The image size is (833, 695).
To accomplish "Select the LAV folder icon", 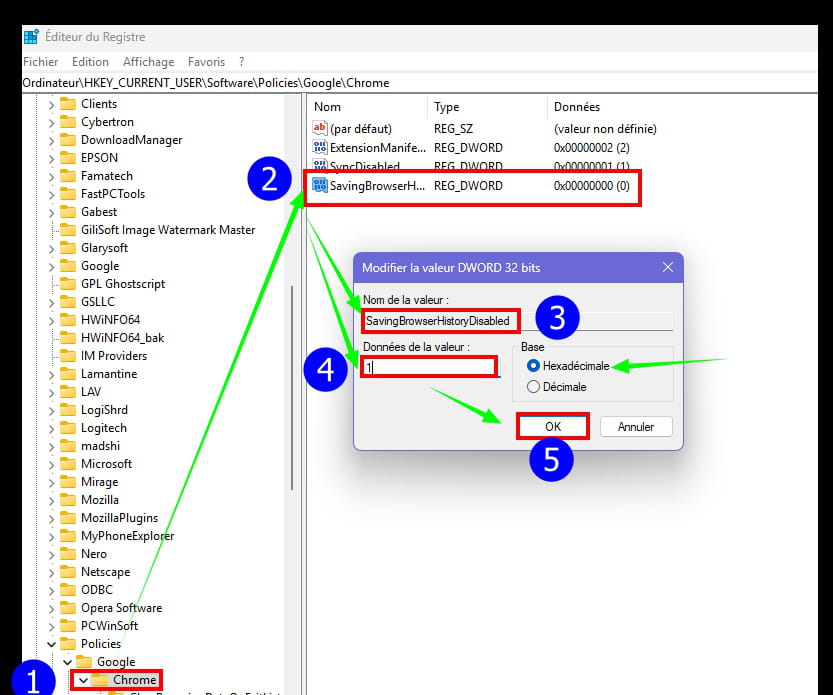I will tap(67, 392).
